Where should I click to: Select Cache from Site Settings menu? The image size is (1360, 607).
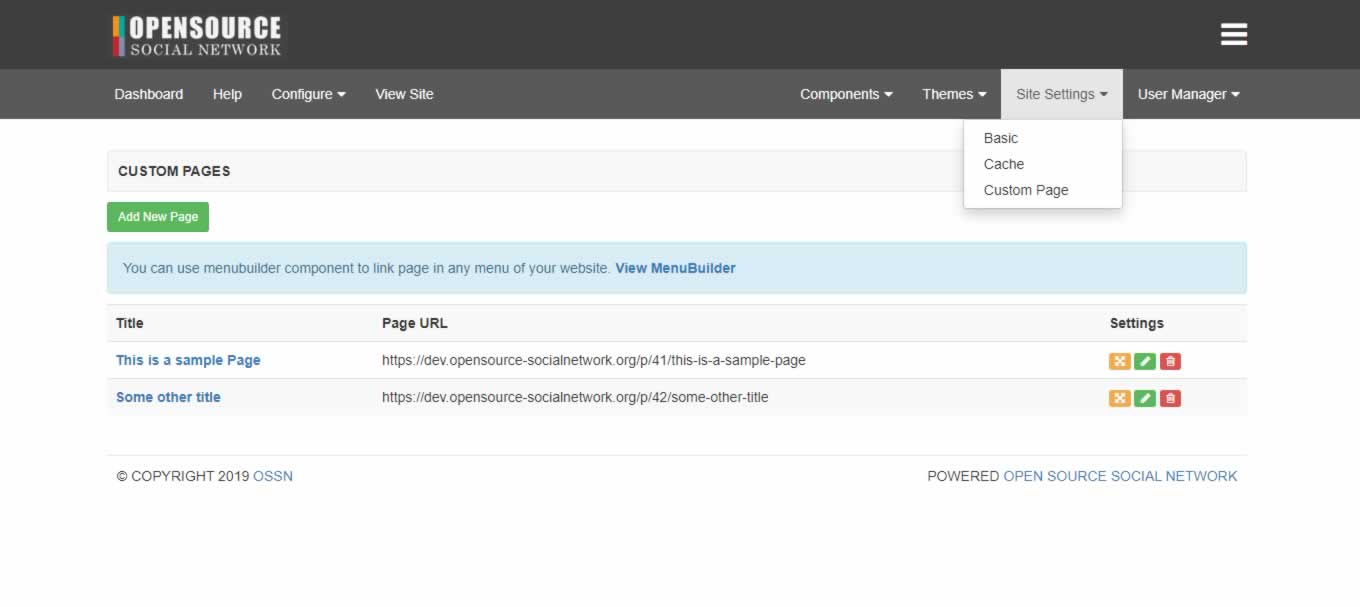point(1004,164)
